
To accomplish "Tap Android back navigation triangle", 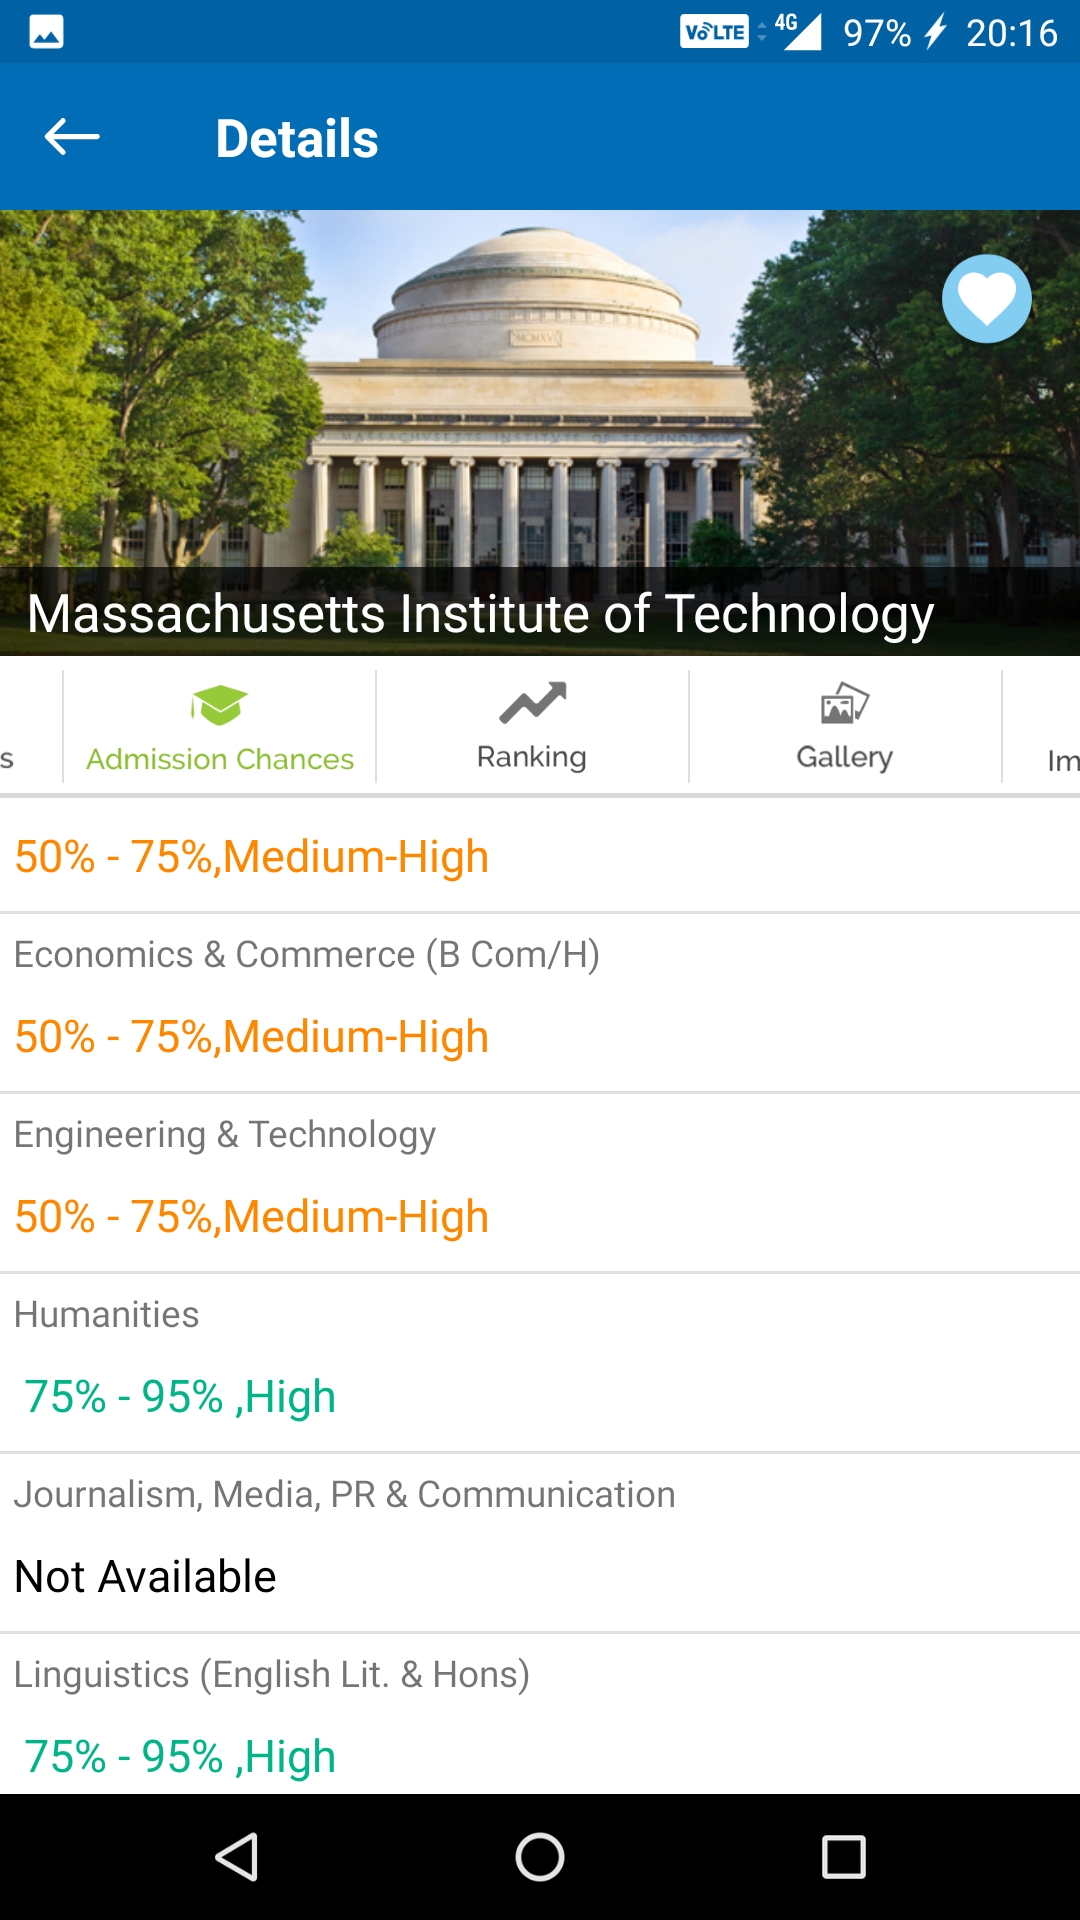I will coord(237,1857).
